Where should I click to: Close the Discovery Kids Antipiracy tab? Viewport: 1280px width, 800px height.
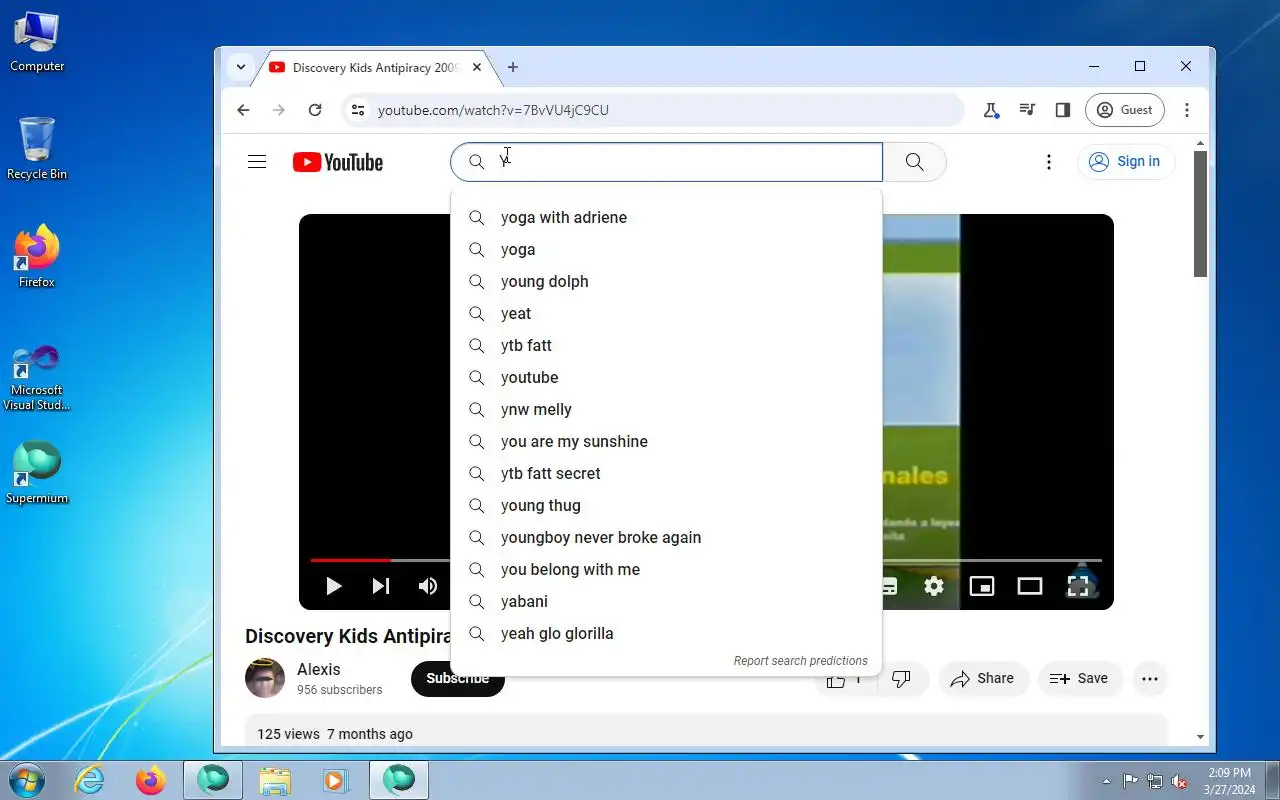click(477, 67)
